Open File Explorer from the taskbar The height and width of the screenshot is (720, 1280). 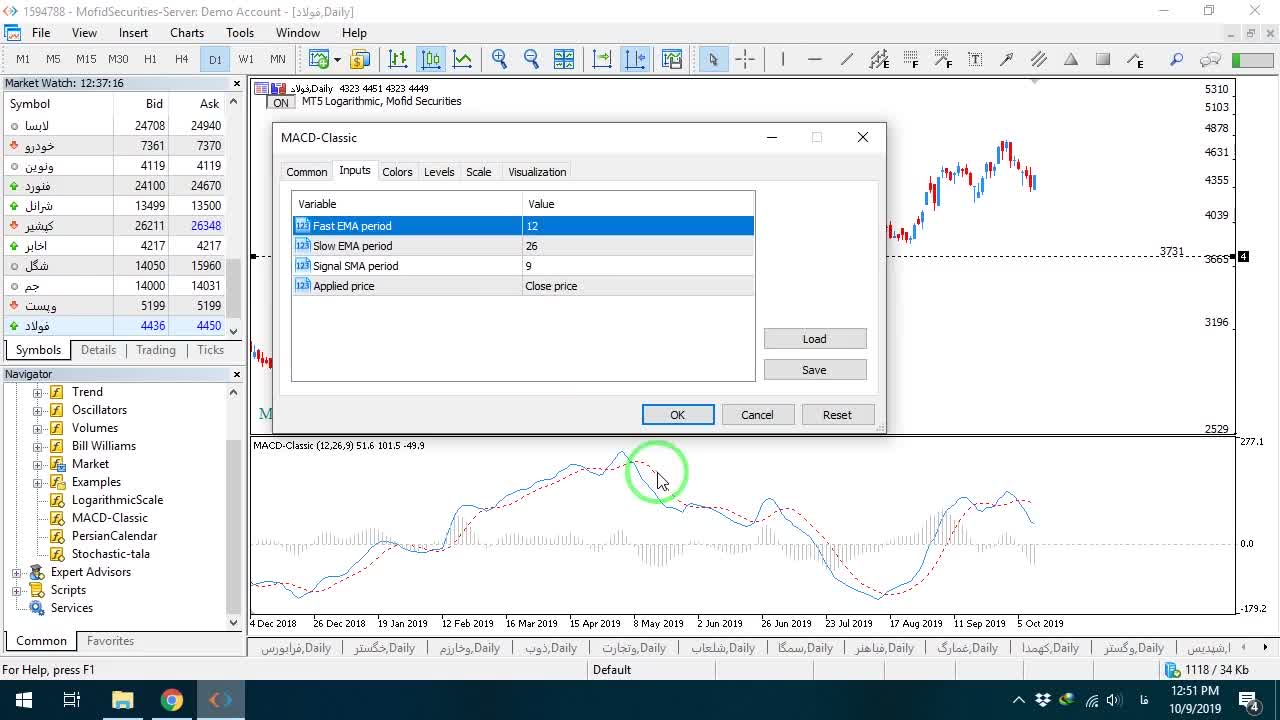[x=122, y=700]
